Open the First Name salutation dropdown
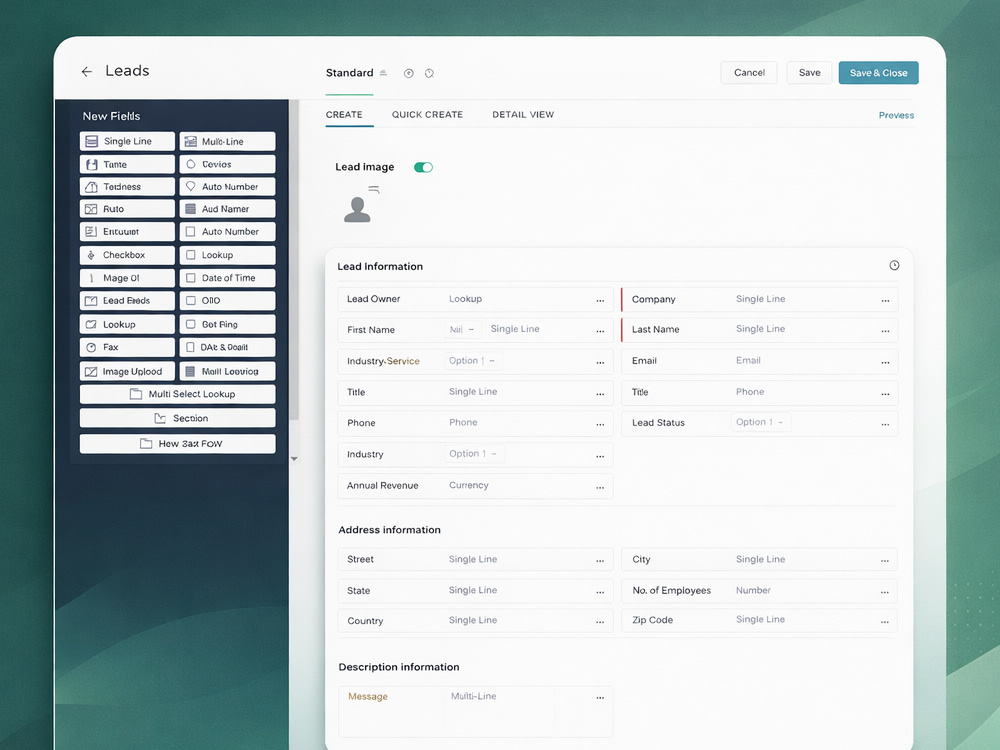 463,330
